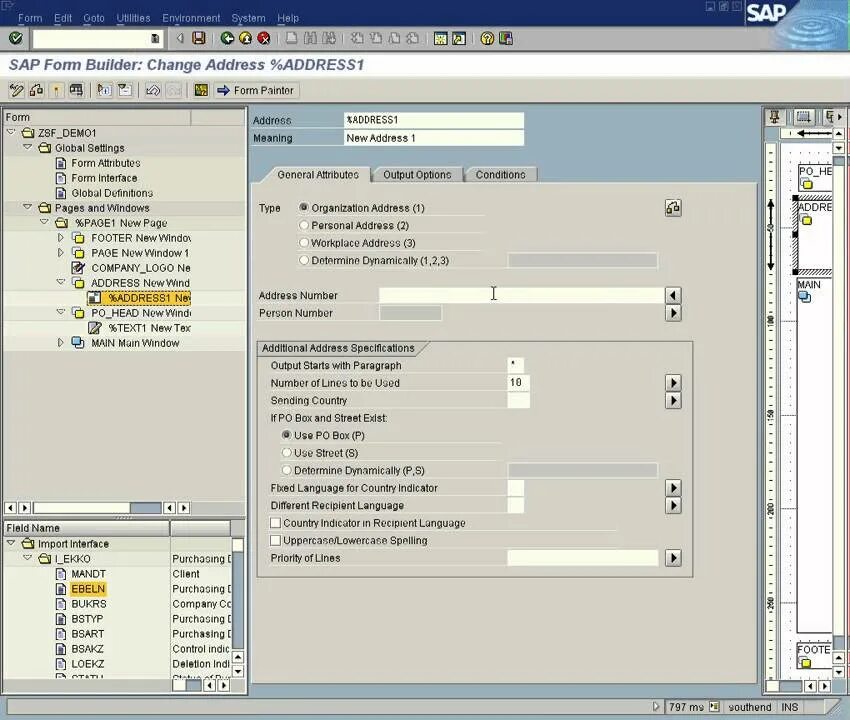
Task: Expand the FOOTER New Window node
Action: (x=61, y=237)
